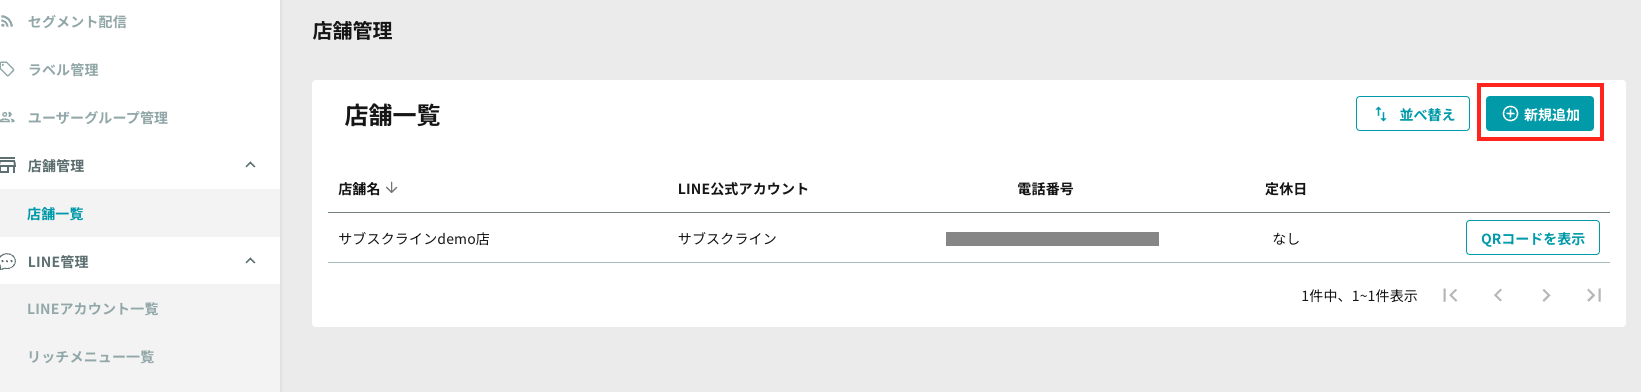The width and height of the screenshot is (1641, 392).
Task: Go to next page arrow
Action: (x=1546, y=295)
